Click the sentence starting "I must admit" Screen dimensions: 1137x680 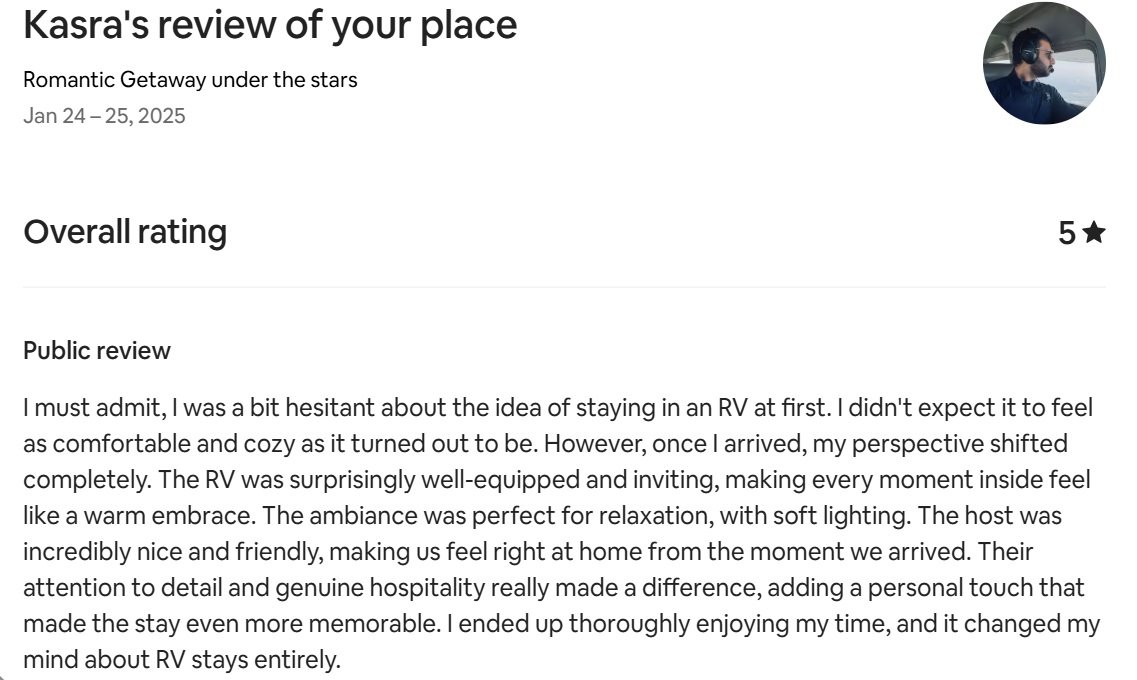426,407
